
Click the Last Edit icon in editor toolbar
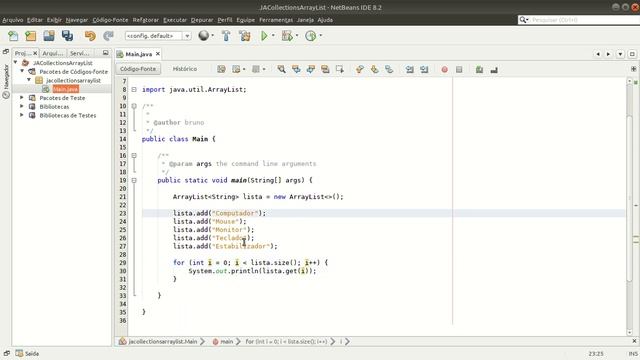[x=221, y=69]
